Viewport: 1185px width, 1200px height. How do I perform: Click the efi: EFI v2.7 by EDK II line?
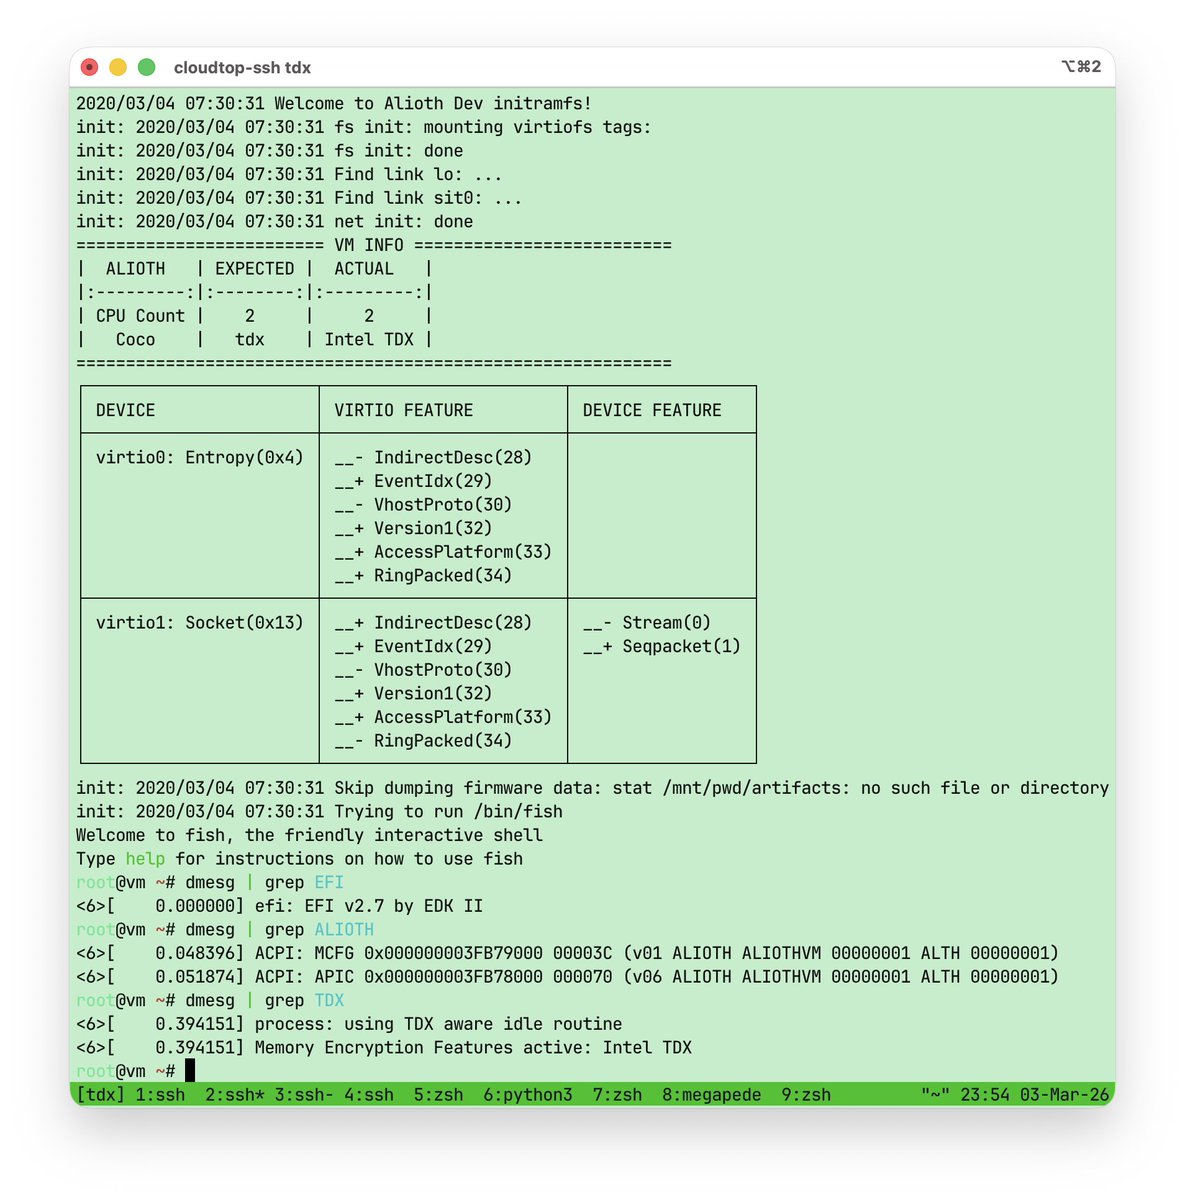pos(369,906)
